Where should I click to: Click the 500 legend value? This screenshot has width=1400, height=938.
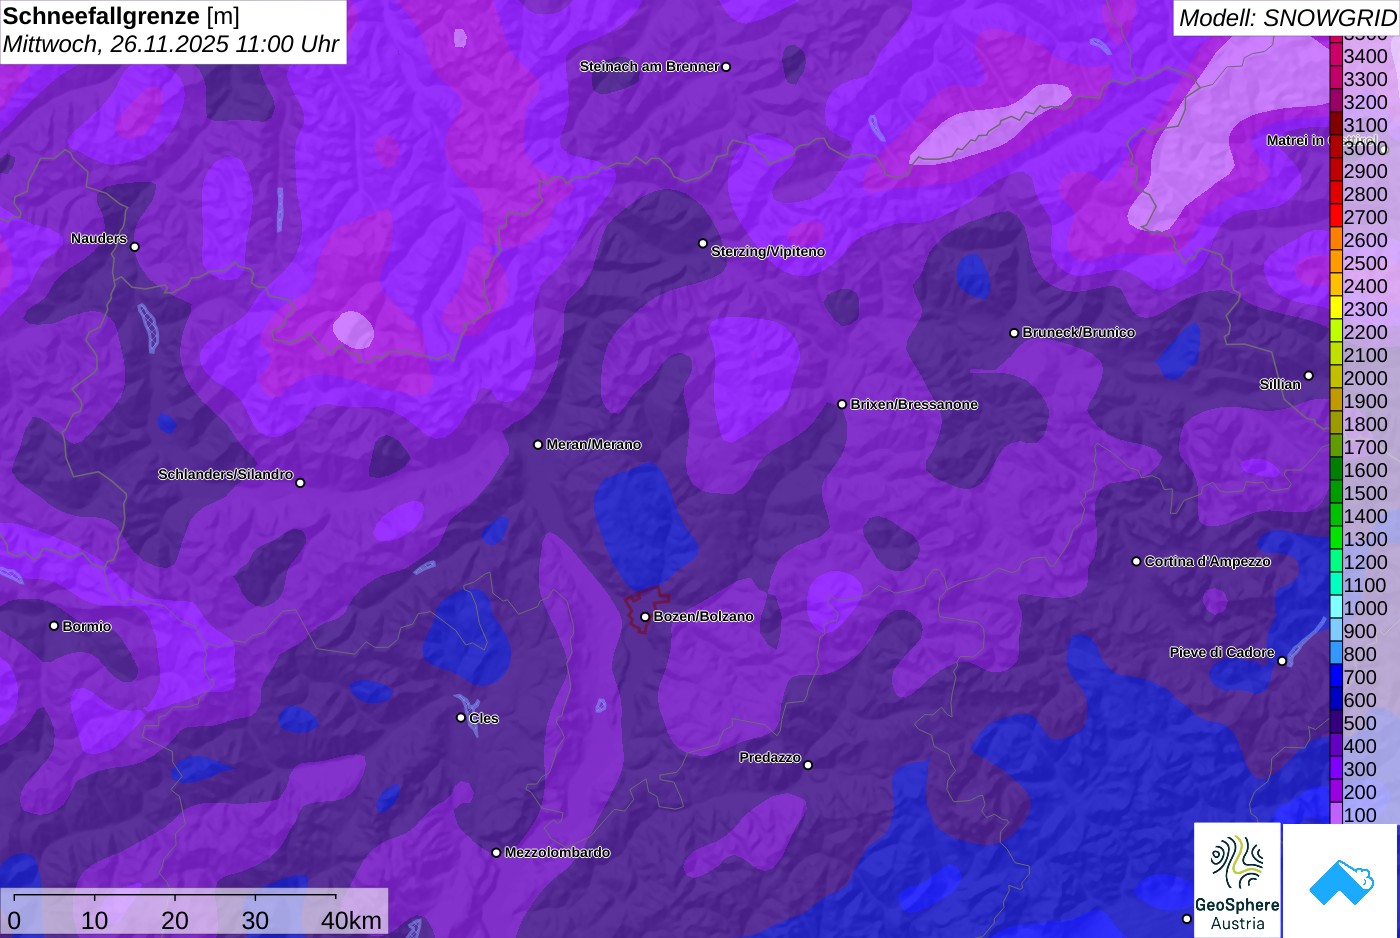1360,723
